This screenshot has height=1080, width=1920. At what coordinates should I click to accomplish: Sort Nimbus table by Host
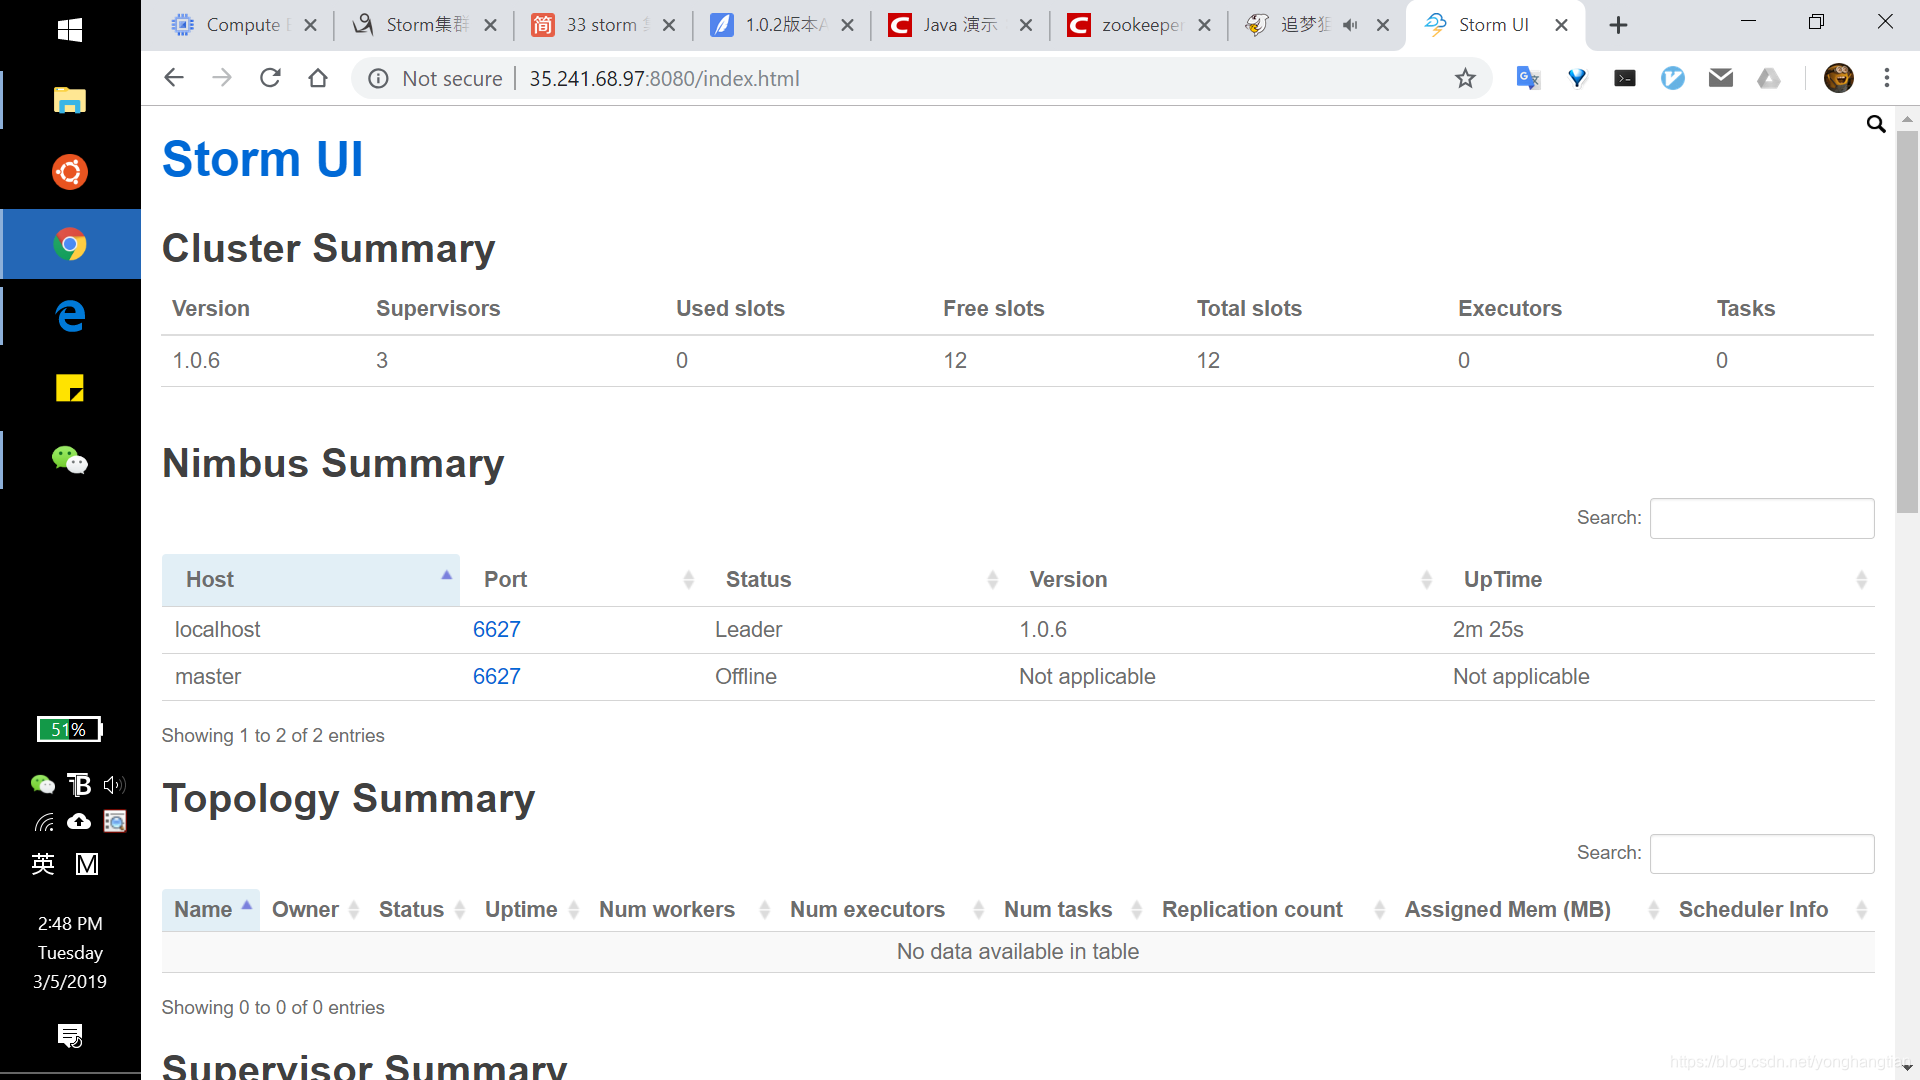[x=311, y=580]
